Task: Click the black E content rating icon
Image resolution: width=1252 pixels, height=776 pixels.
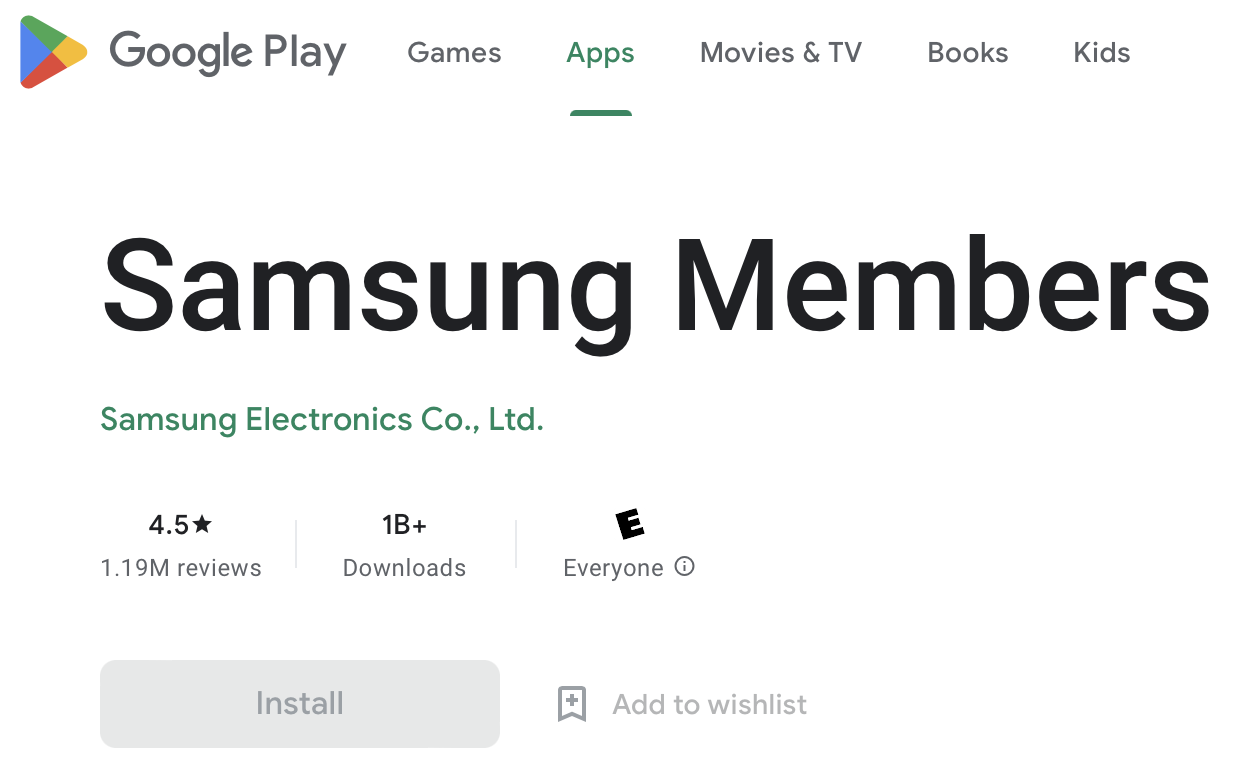Action: point(629,523)
